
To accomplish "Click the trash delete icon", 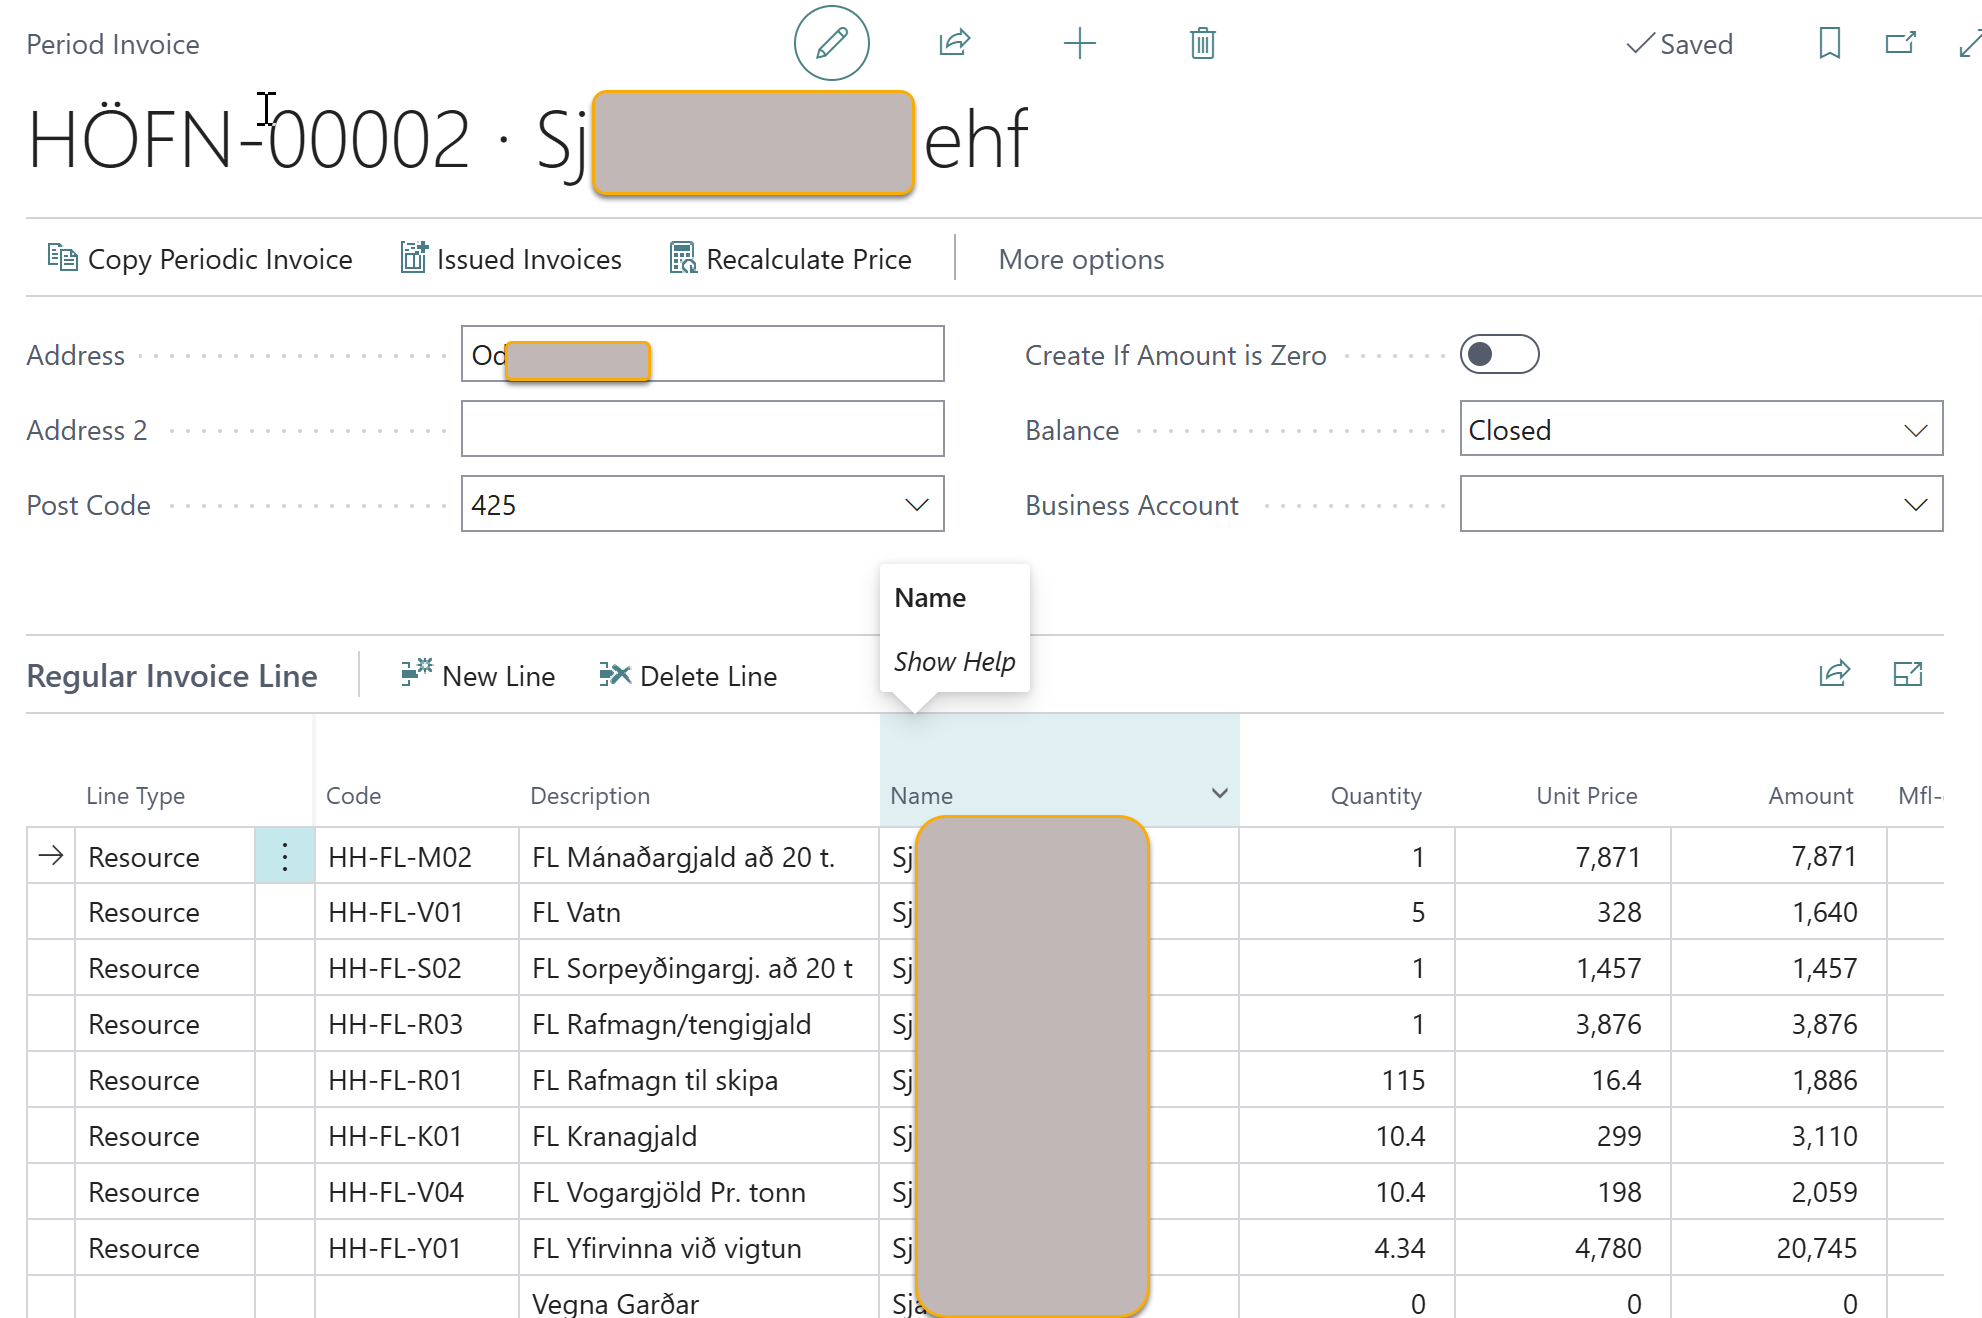I will 1202,43.
